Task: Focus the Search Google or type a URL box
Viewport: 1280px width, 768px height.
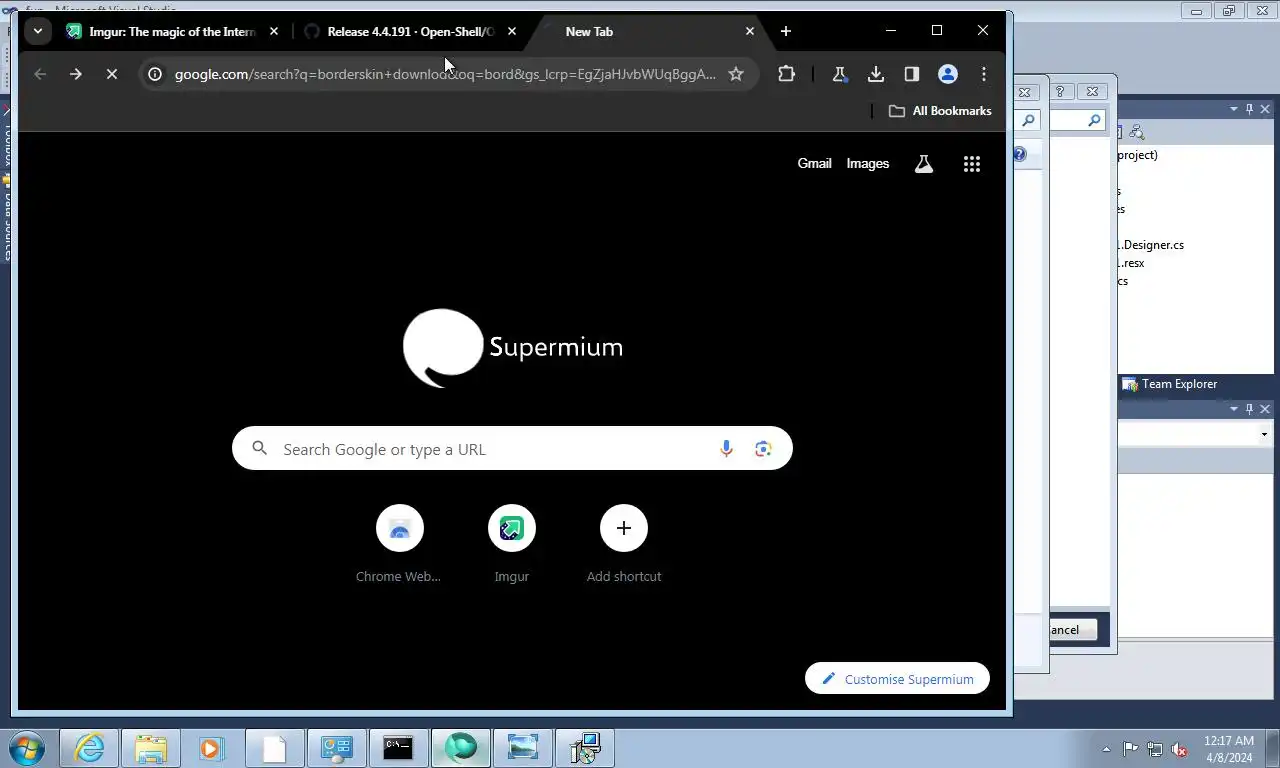Action: pos(512,449)
